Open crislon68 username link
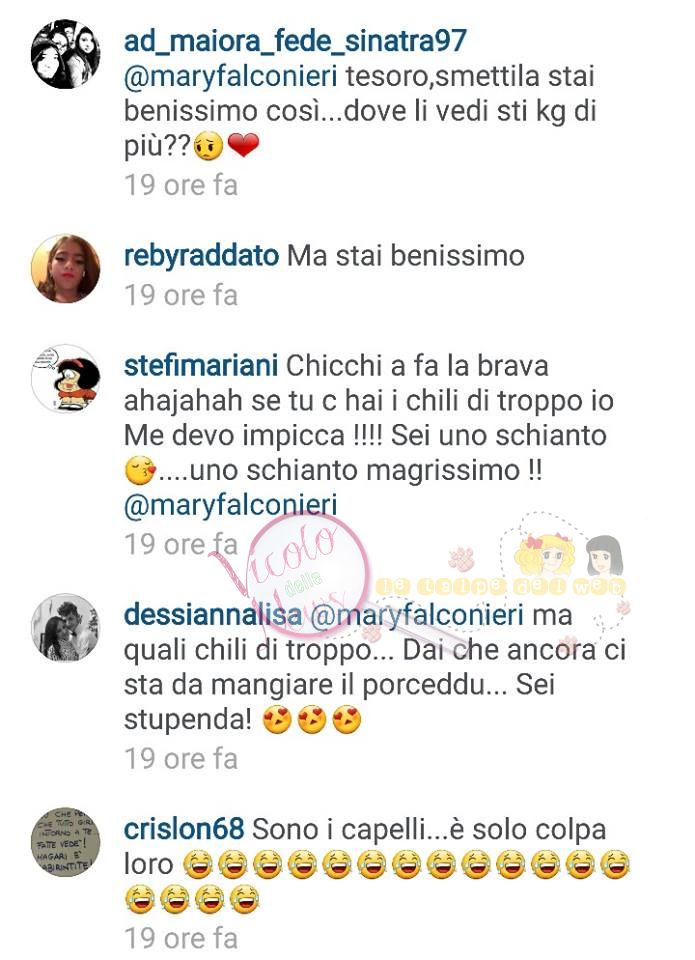The width and height of the screenshot is (695, 960). click(184, 830)
